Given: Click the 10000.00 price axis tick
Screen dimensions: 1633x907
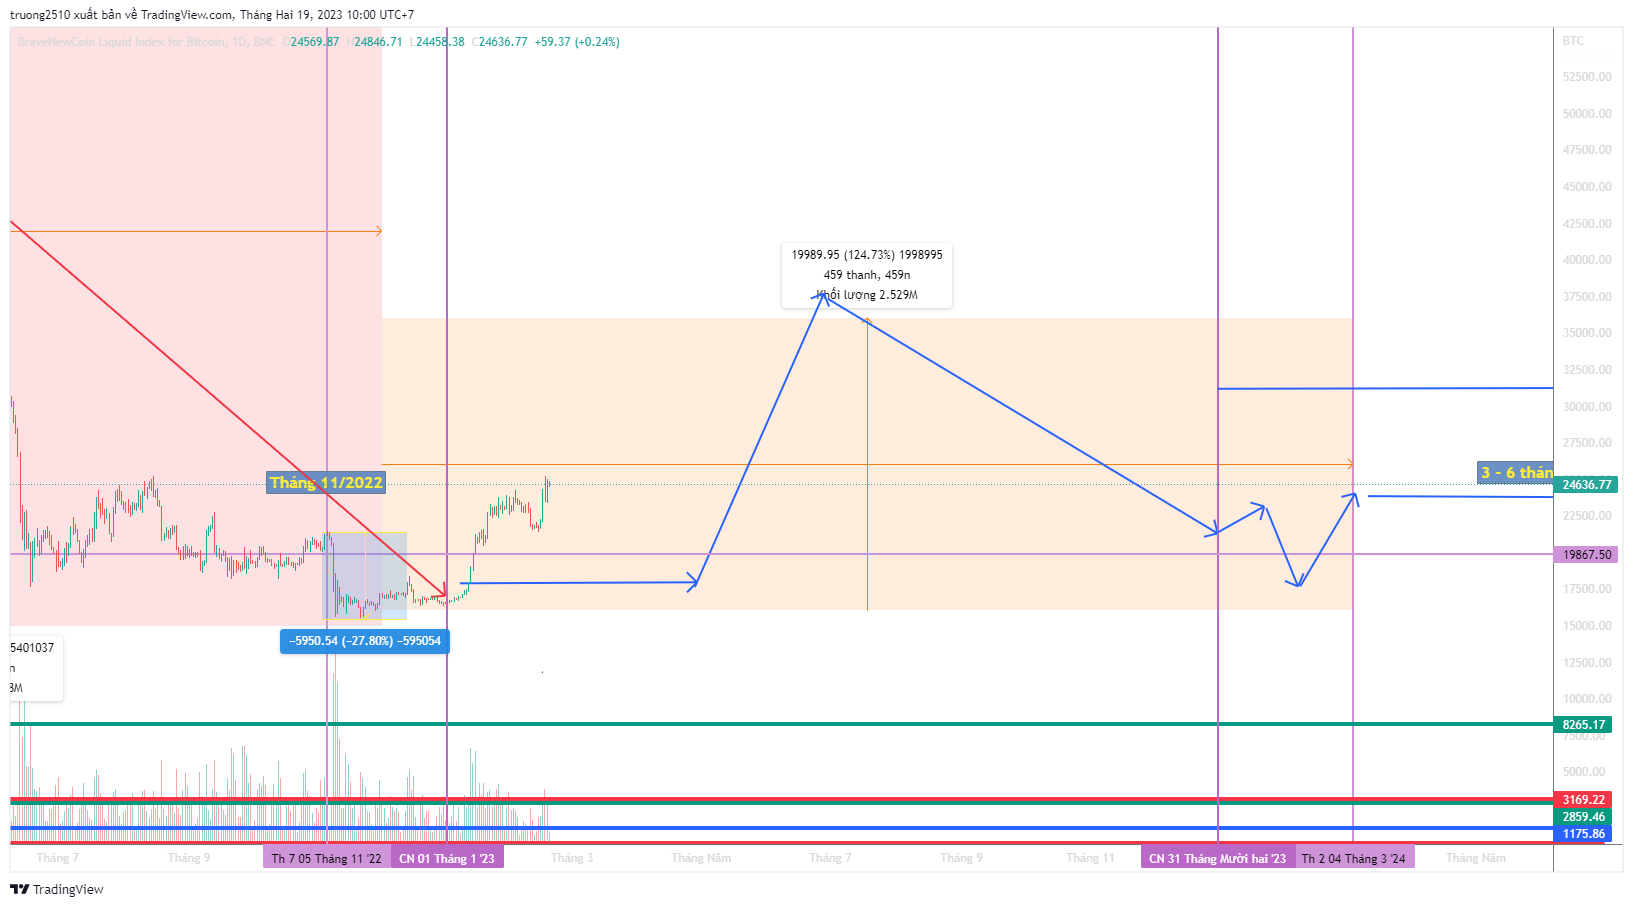Looking at the screenshot, I should (1587, 699).
